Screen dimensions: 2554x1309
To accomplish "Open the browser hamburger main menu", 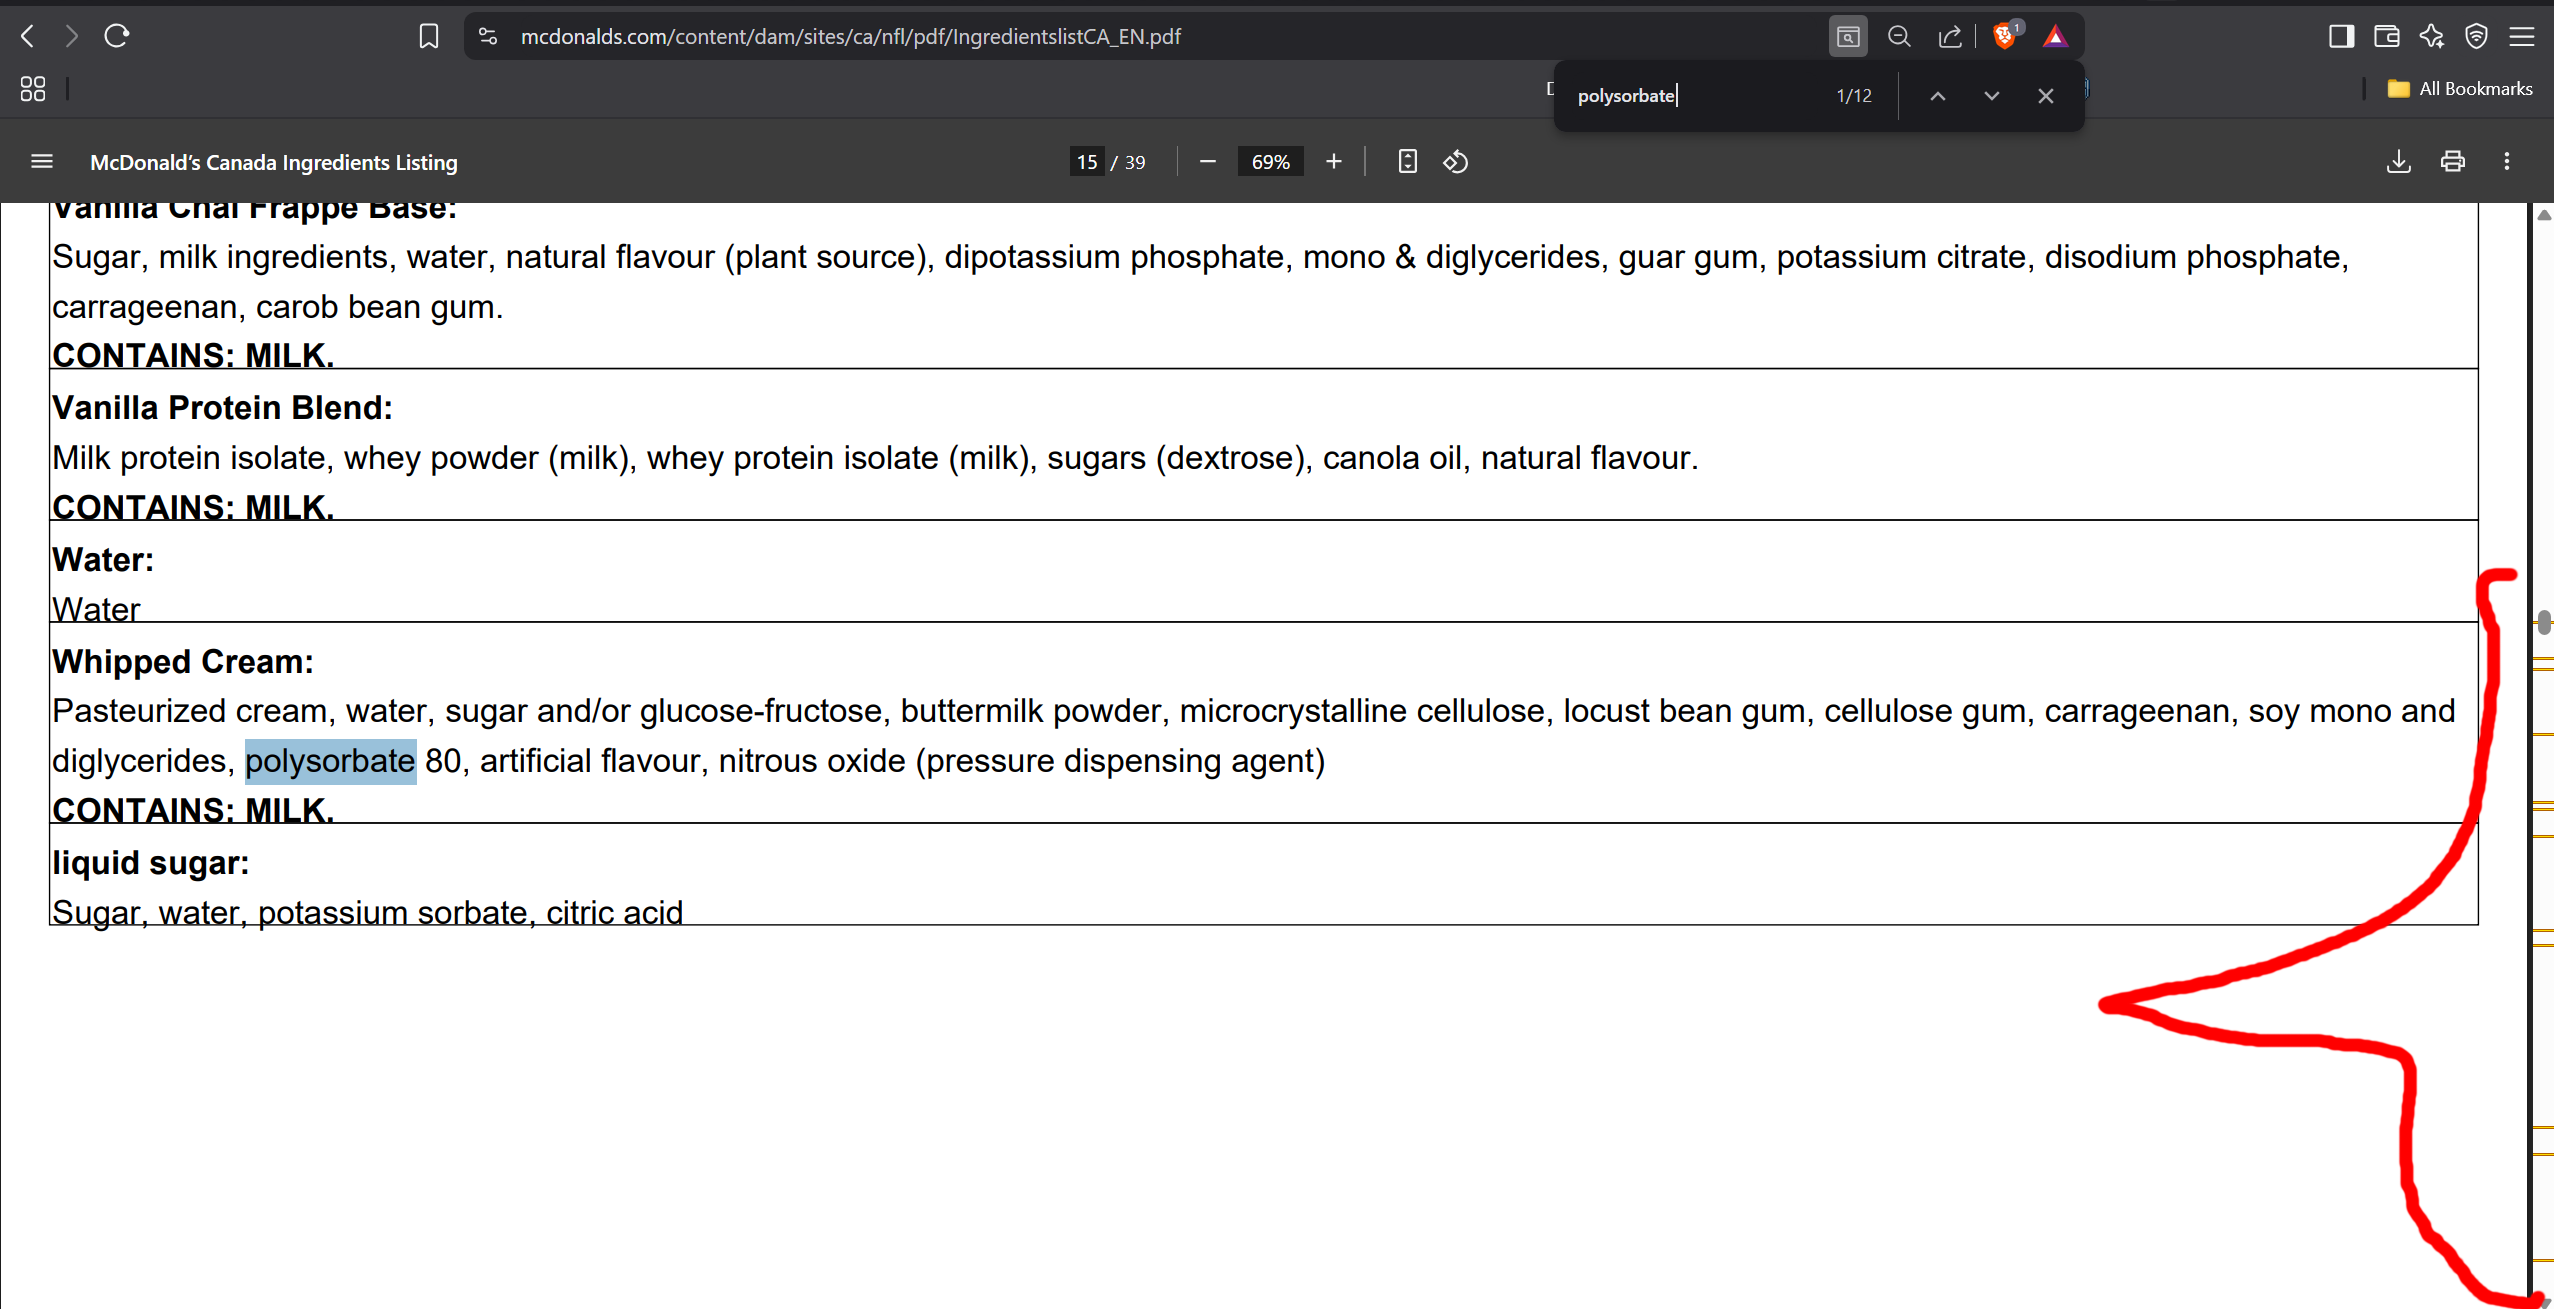I will click(2522, 37).
